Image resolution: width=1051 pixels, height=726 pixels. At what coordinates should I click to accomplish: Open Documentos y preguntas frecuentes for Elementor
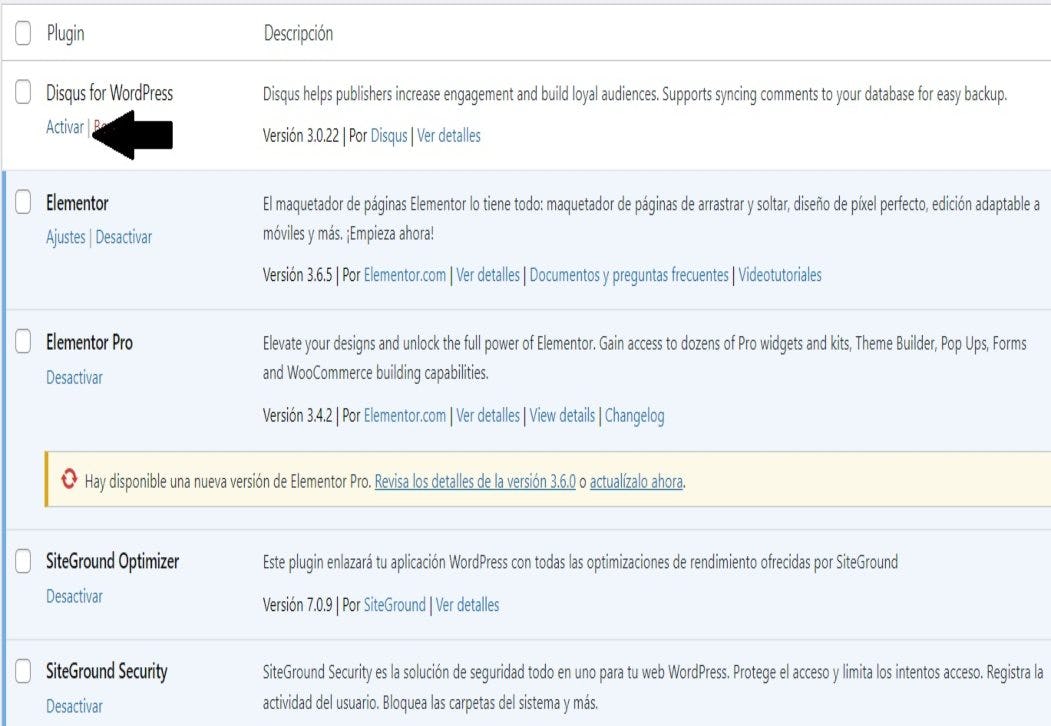coord(630,275)
